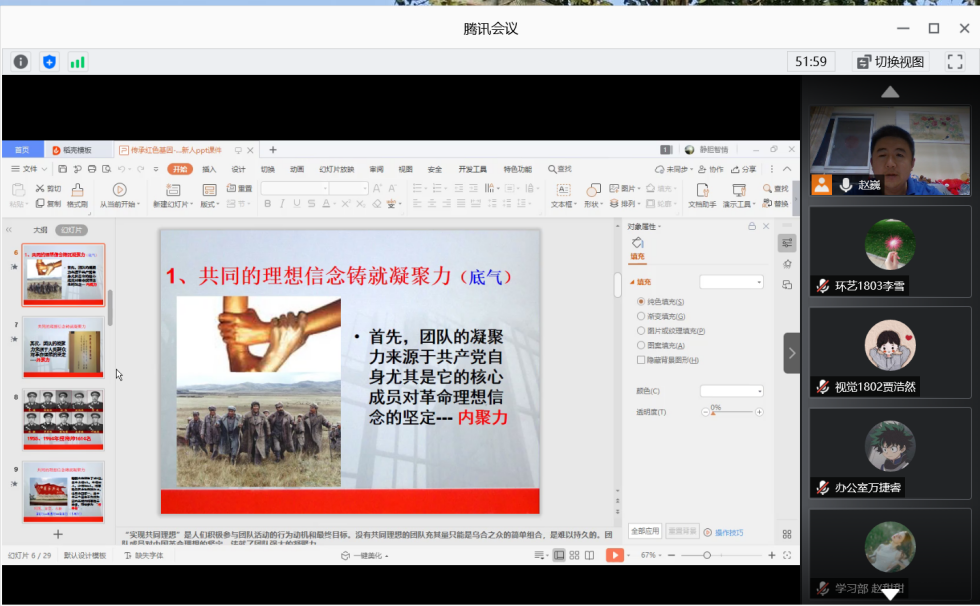Click the Switch View (切换视图) button
This screenshot has width=980, height=606.
point(891,61)
